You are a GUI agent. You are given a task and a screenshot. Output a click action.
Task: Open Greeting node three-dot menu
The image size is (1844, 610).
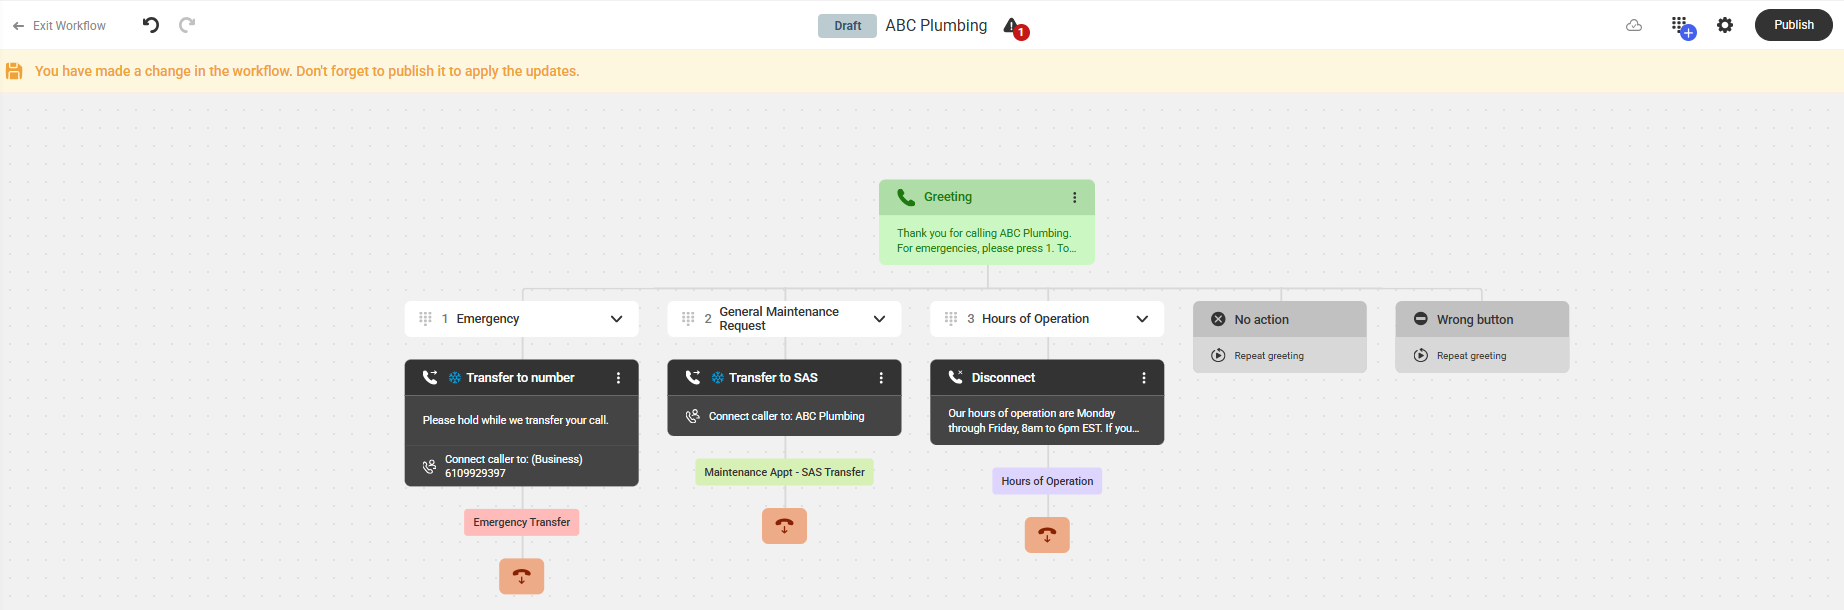(1075, 197)
